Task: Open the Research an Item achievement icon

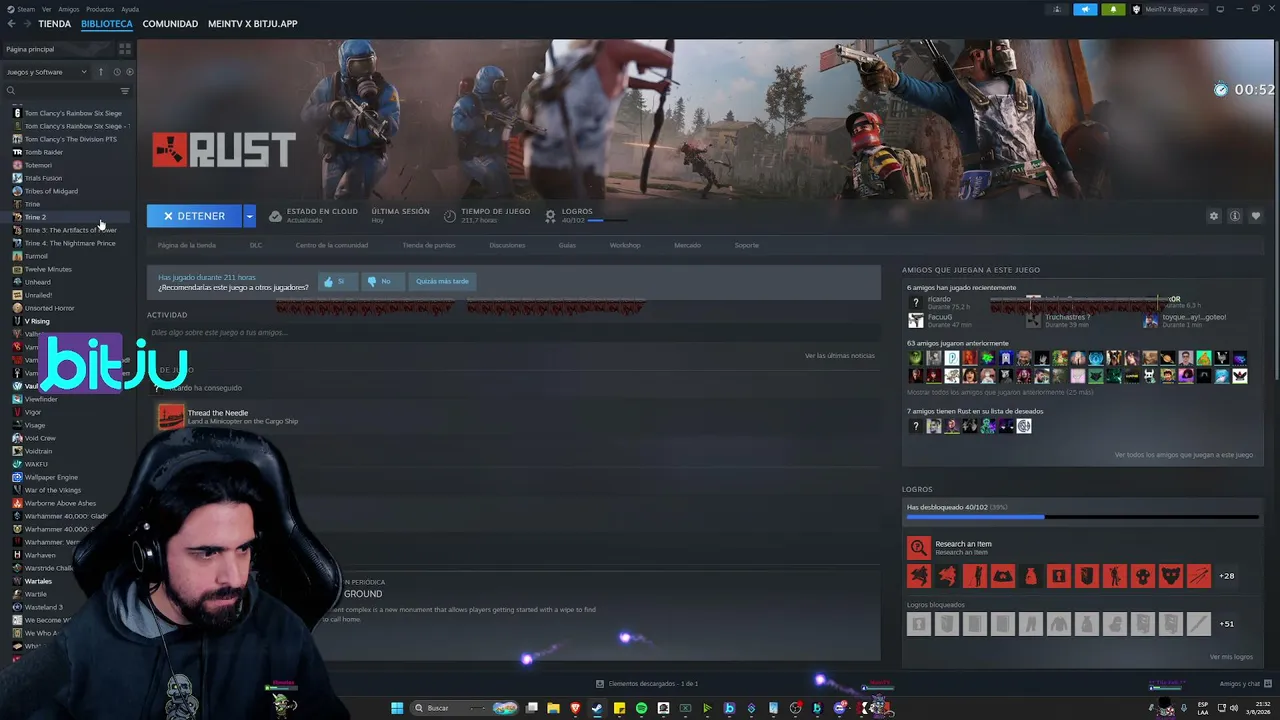Action: (x=918, y=548)
